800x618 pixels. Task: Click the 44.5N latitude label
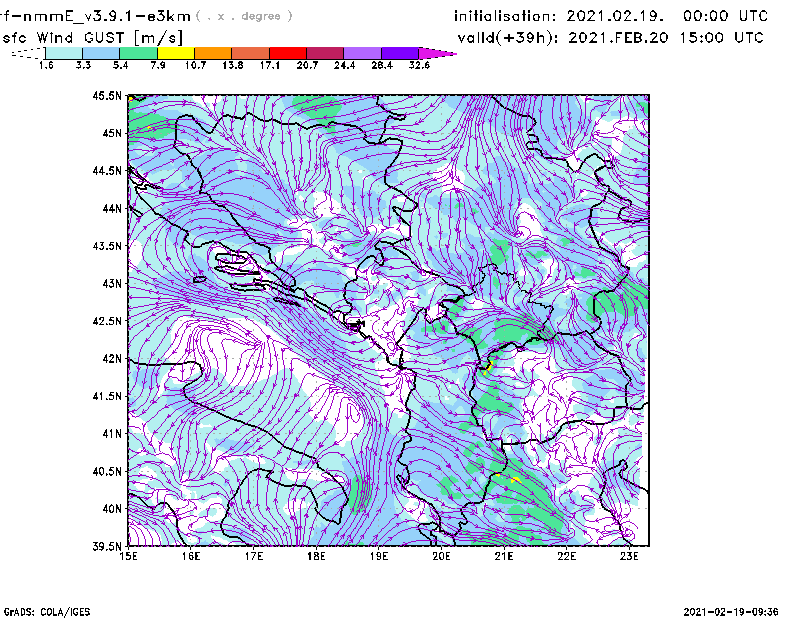(107, 170)
